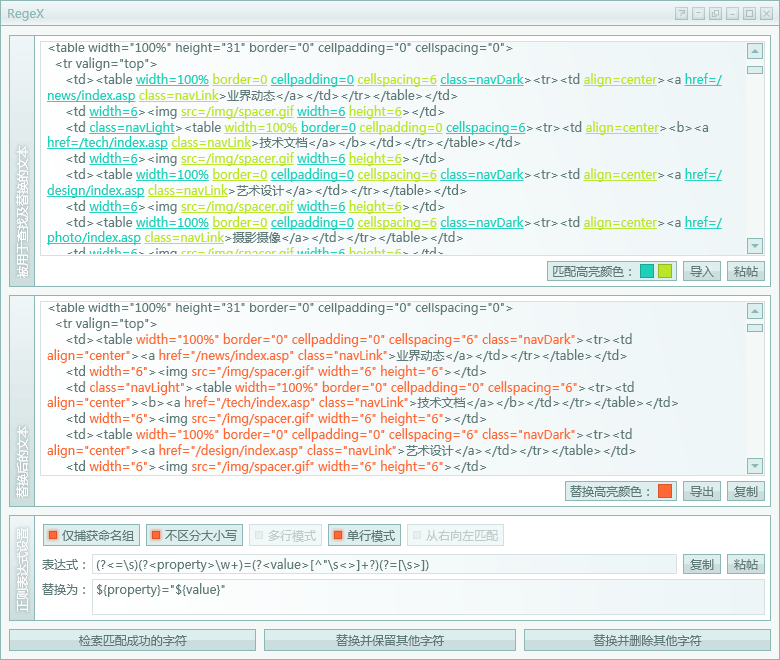The height and width of the screenshot is (660, 780).
Task: Click highlighted text photo/index.asp in source
Action: pos(94,238)
